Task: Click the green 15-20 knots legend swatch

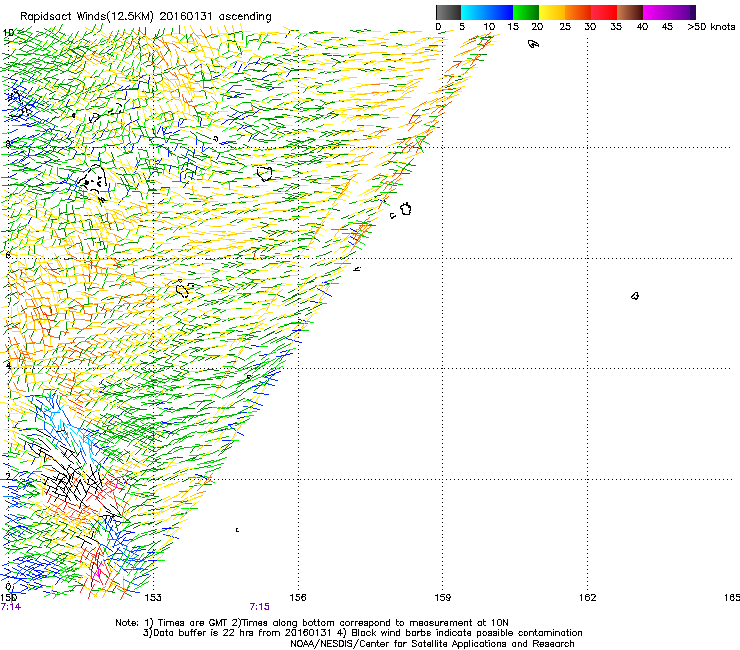Action: pyautogui.click(x=526, y=12)
